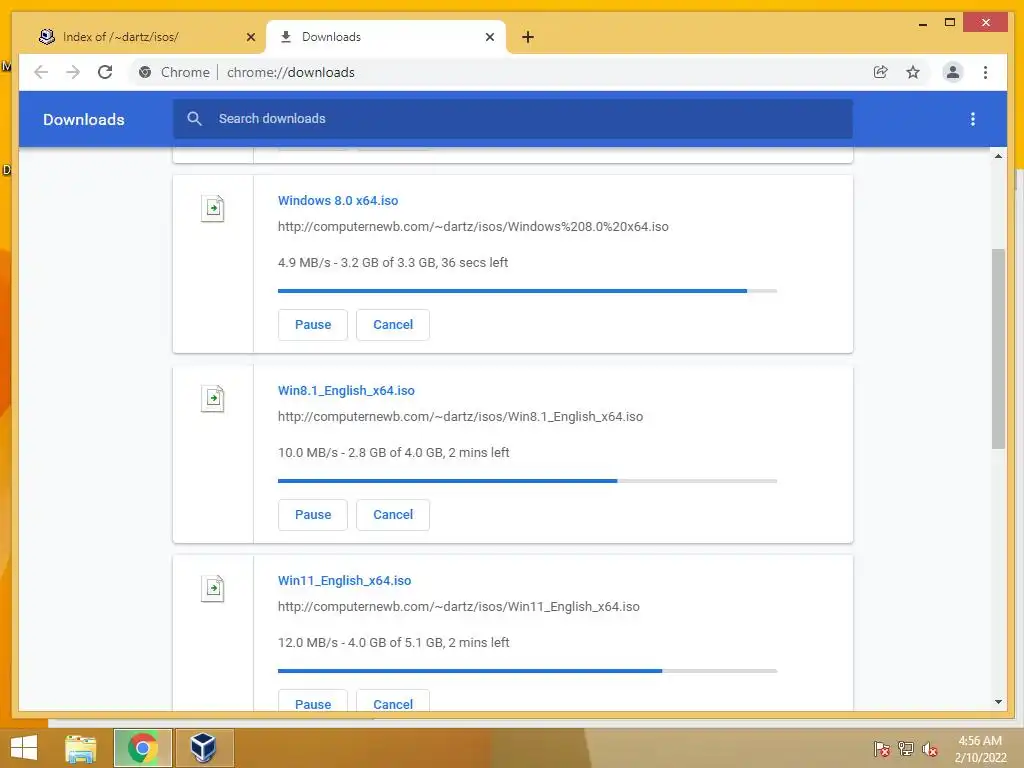Viewport: 1024px width, 768px height.
Task: Open the Chrome profile avatar
Action: (x=953, y=72)
